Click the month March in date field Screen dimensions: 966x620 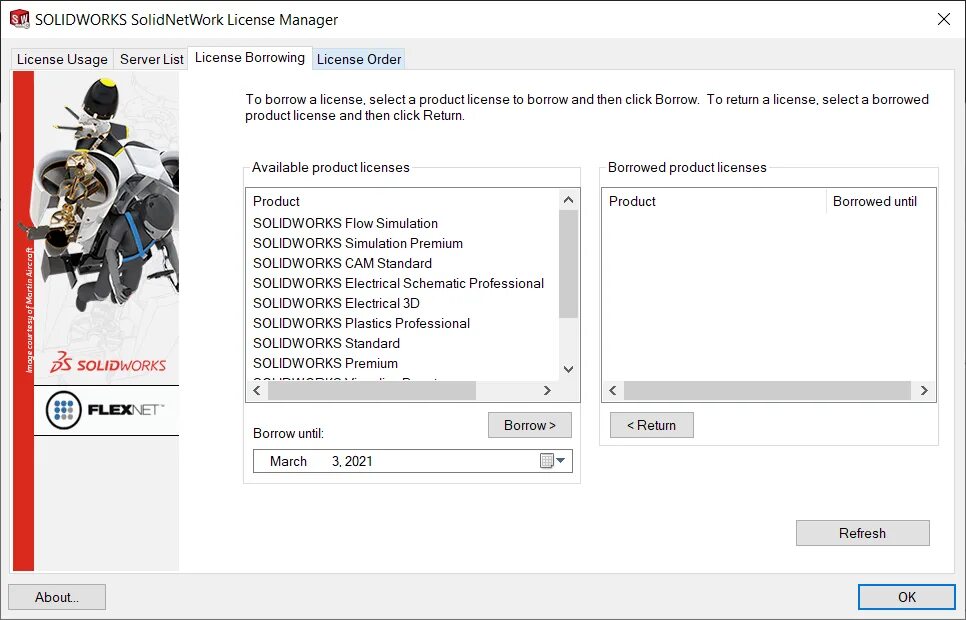(288, 462)
